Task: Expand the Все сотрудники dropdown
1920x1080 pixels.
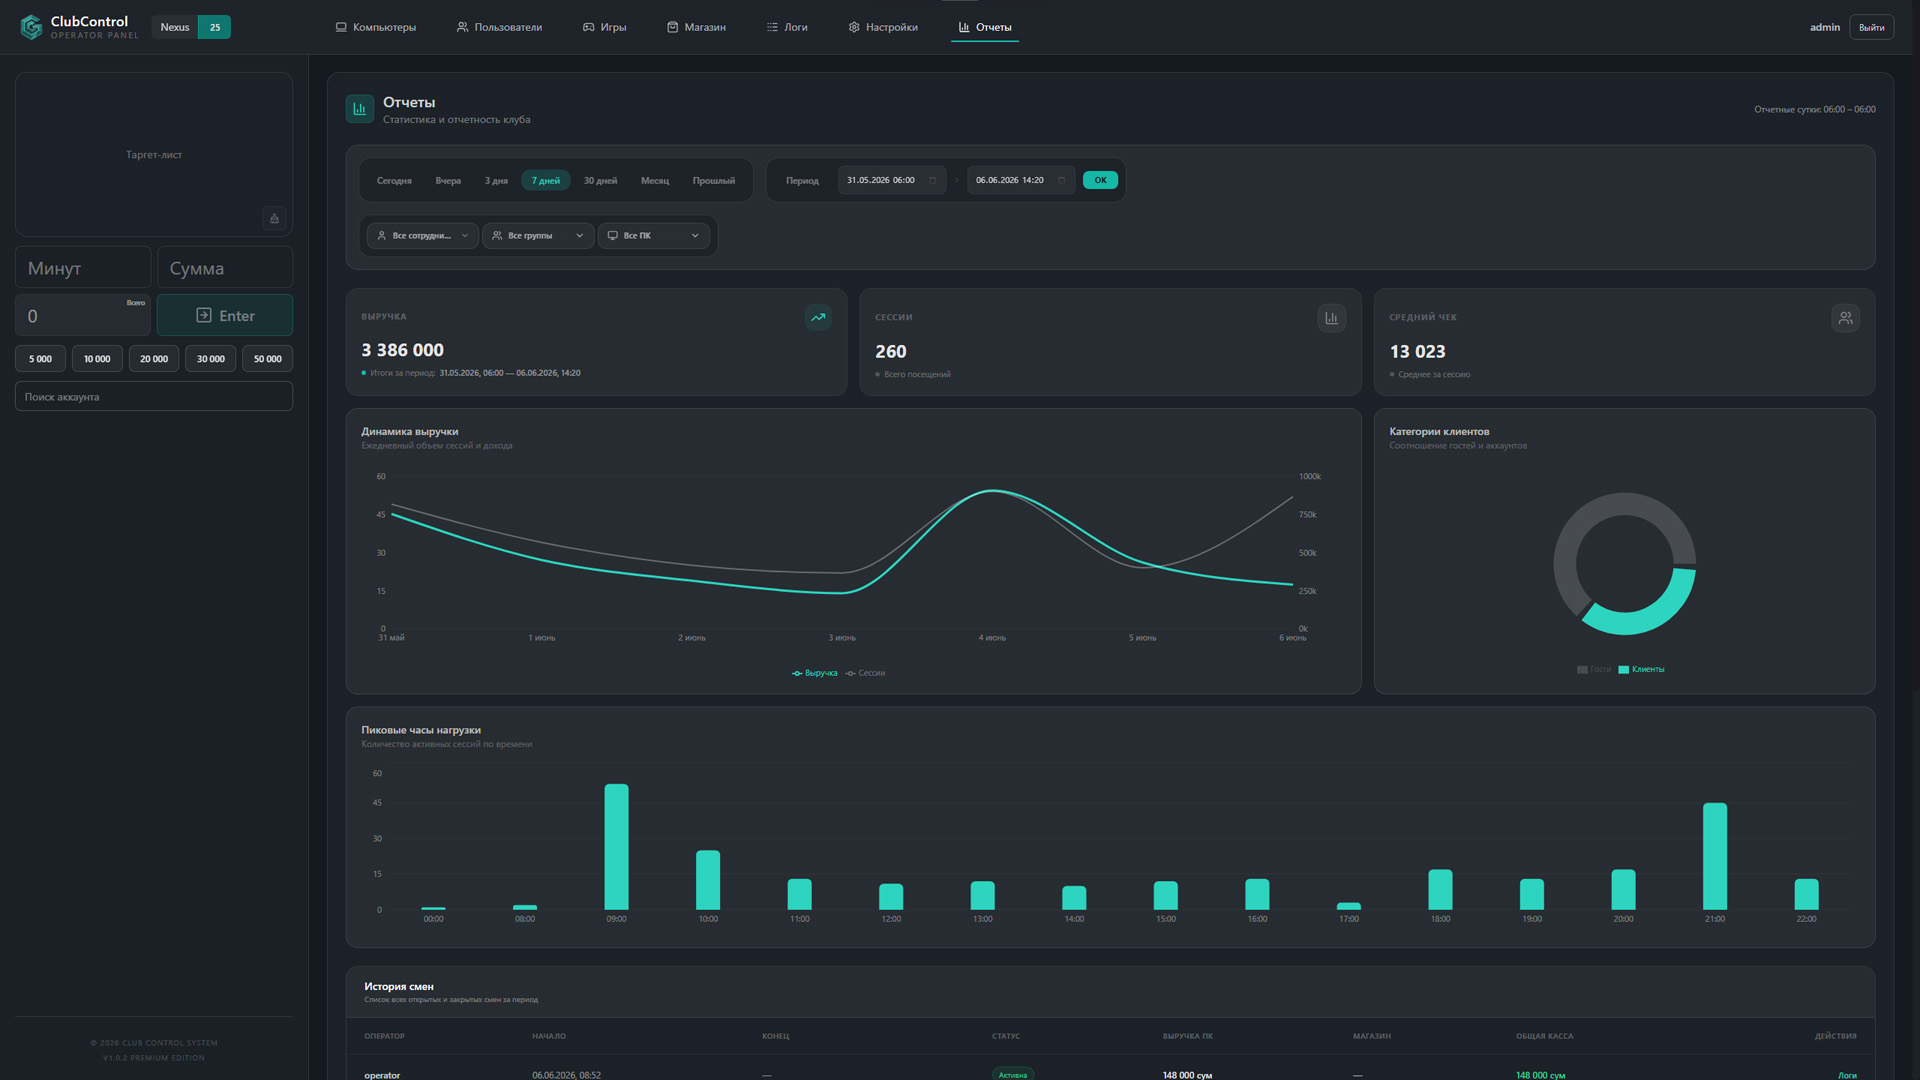Action: (423, 236)
